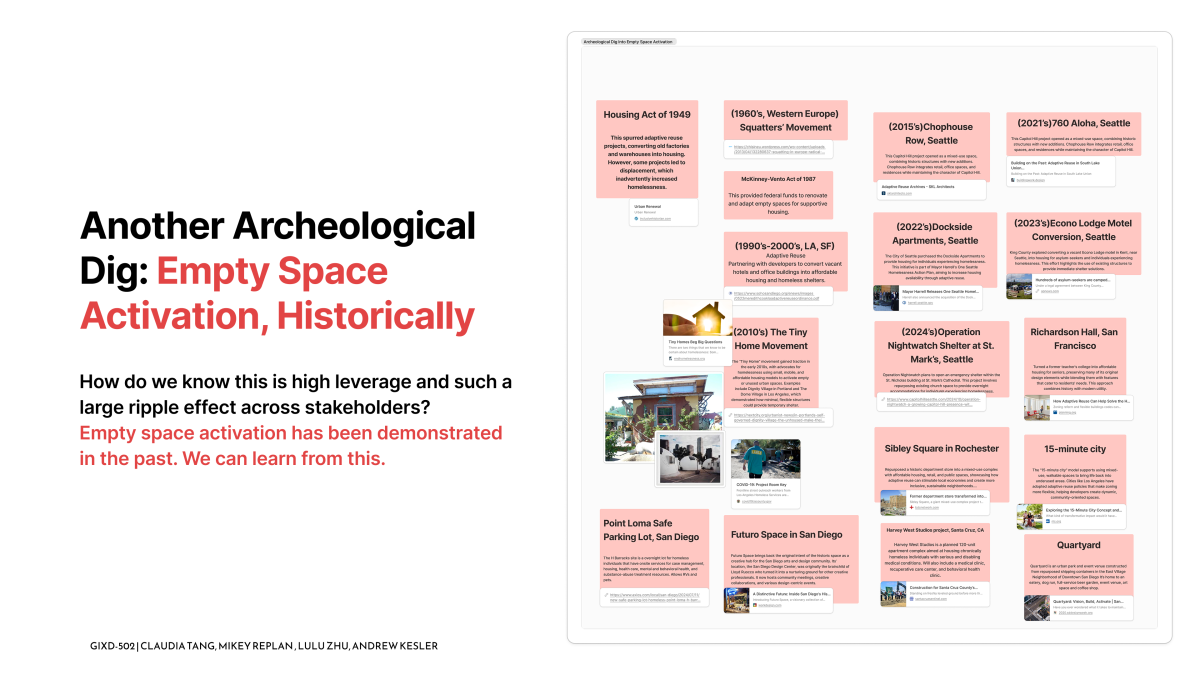Select the Quartyard card

tap(1078, 563)
